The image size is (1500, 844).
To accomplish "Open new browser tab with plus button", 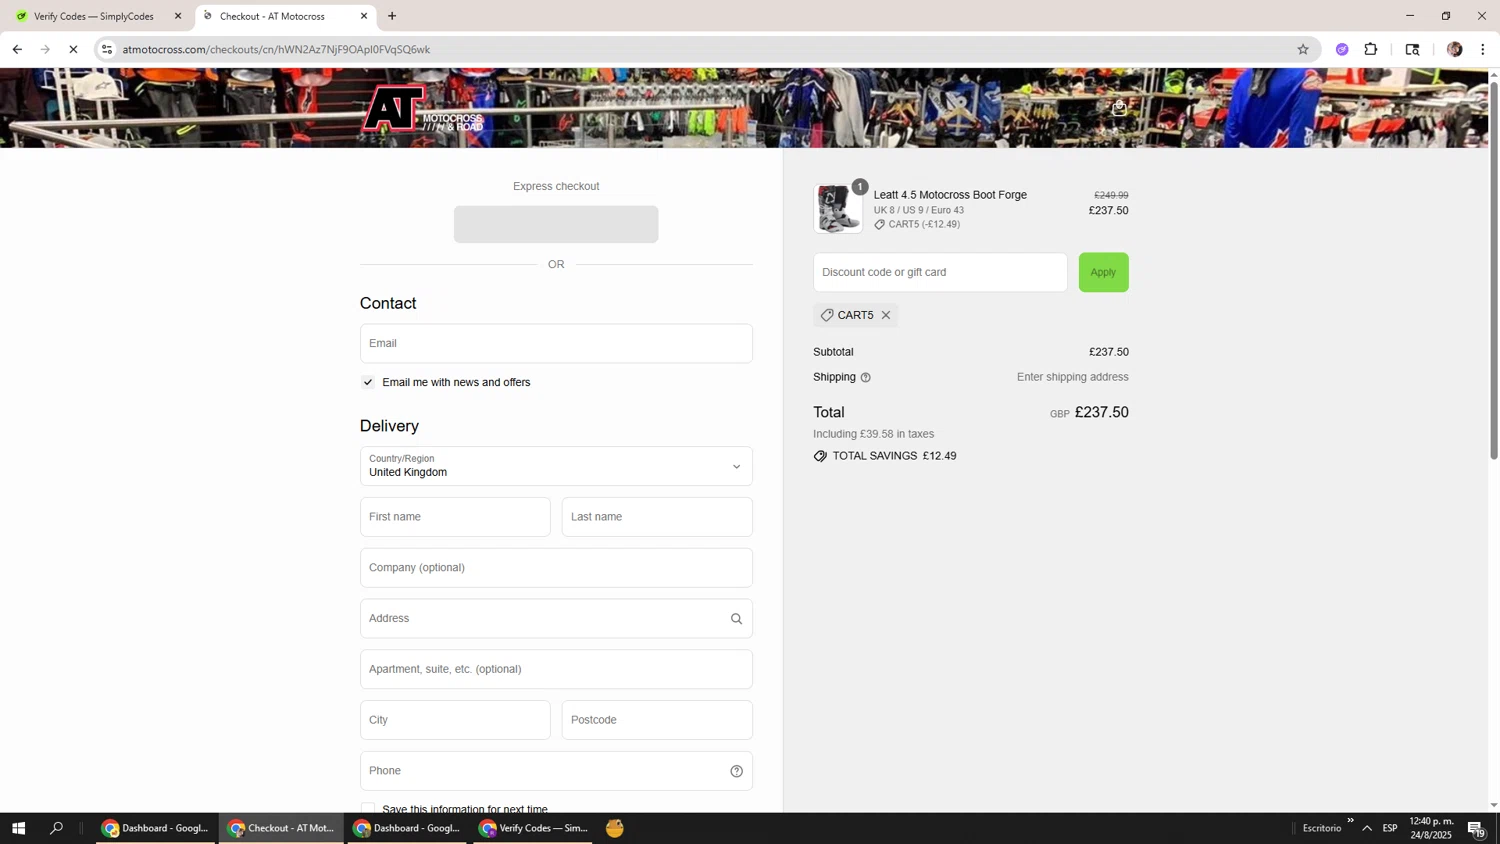I will (x=392, y=16).
